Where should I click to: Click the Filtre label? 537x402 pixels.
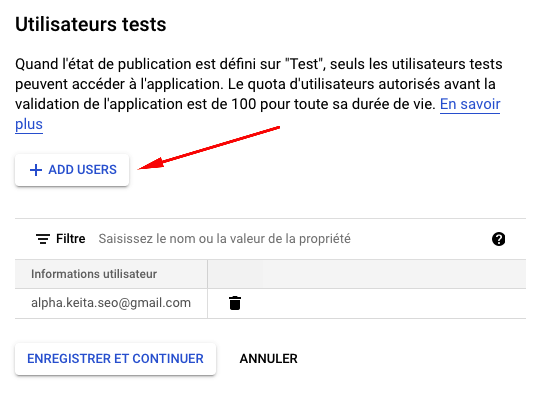pos(71,239)
